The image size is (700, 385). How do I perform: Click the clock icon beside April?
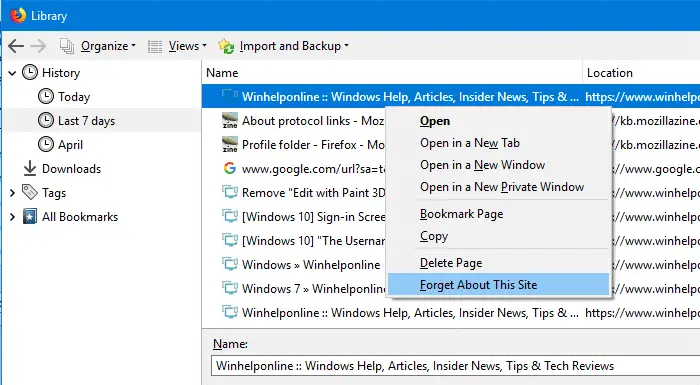pos(46,145)
